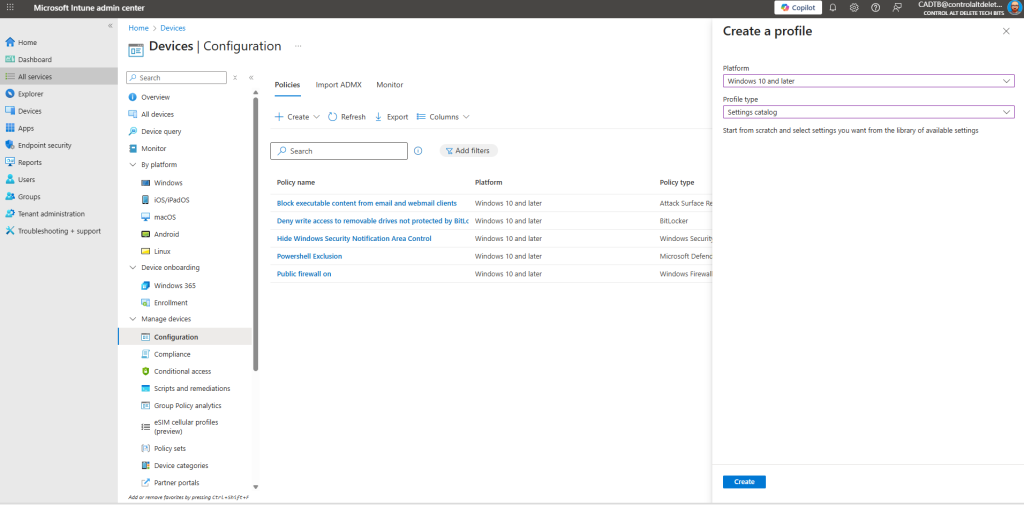Click the blue Create button

tap(744, 482)
